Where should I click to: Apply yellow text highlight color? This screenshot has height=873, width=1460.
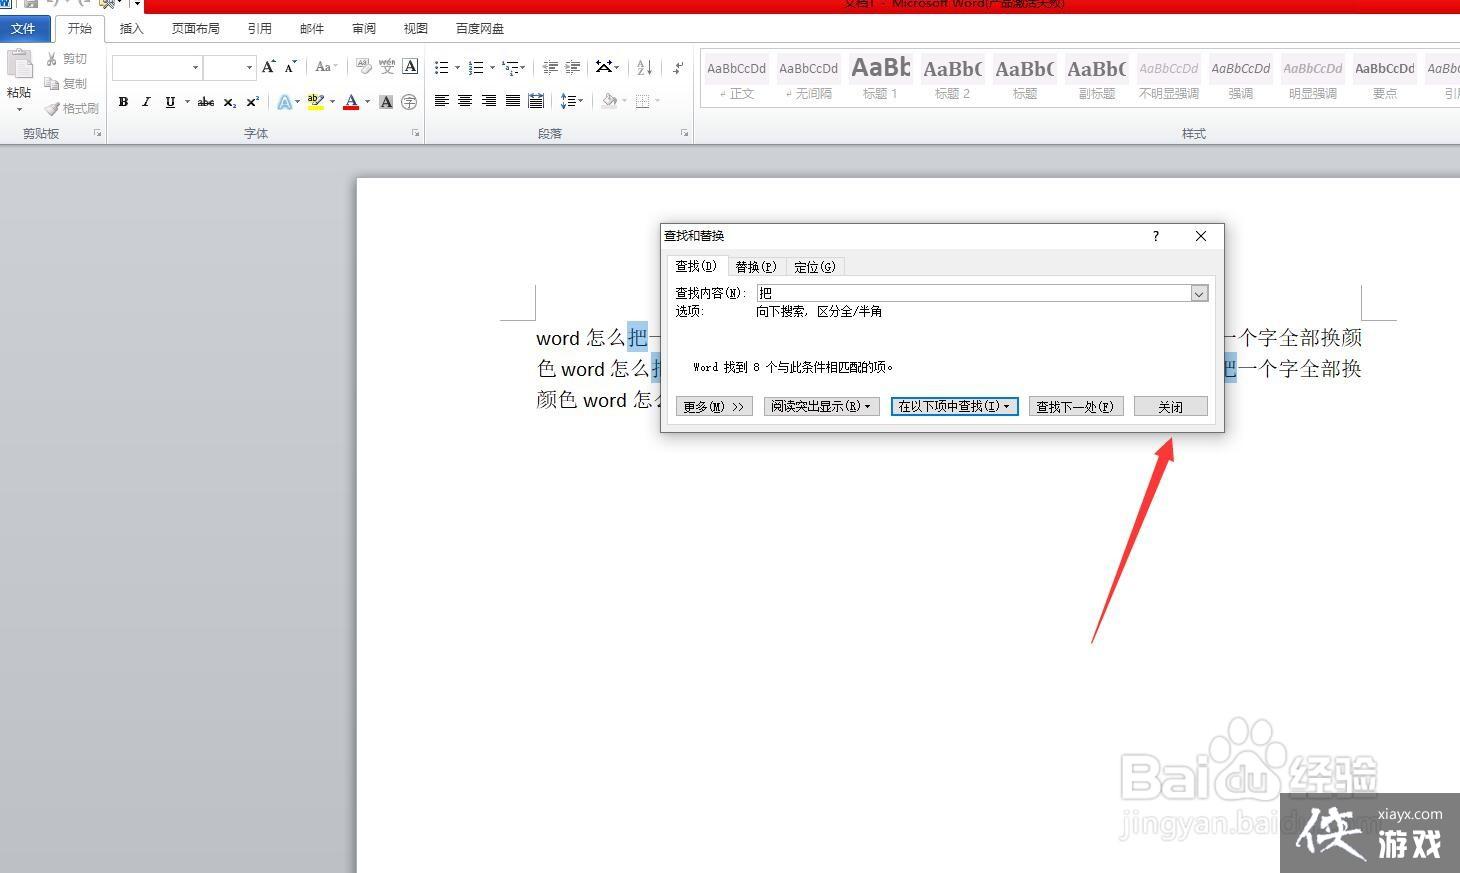tap(316, 102)
